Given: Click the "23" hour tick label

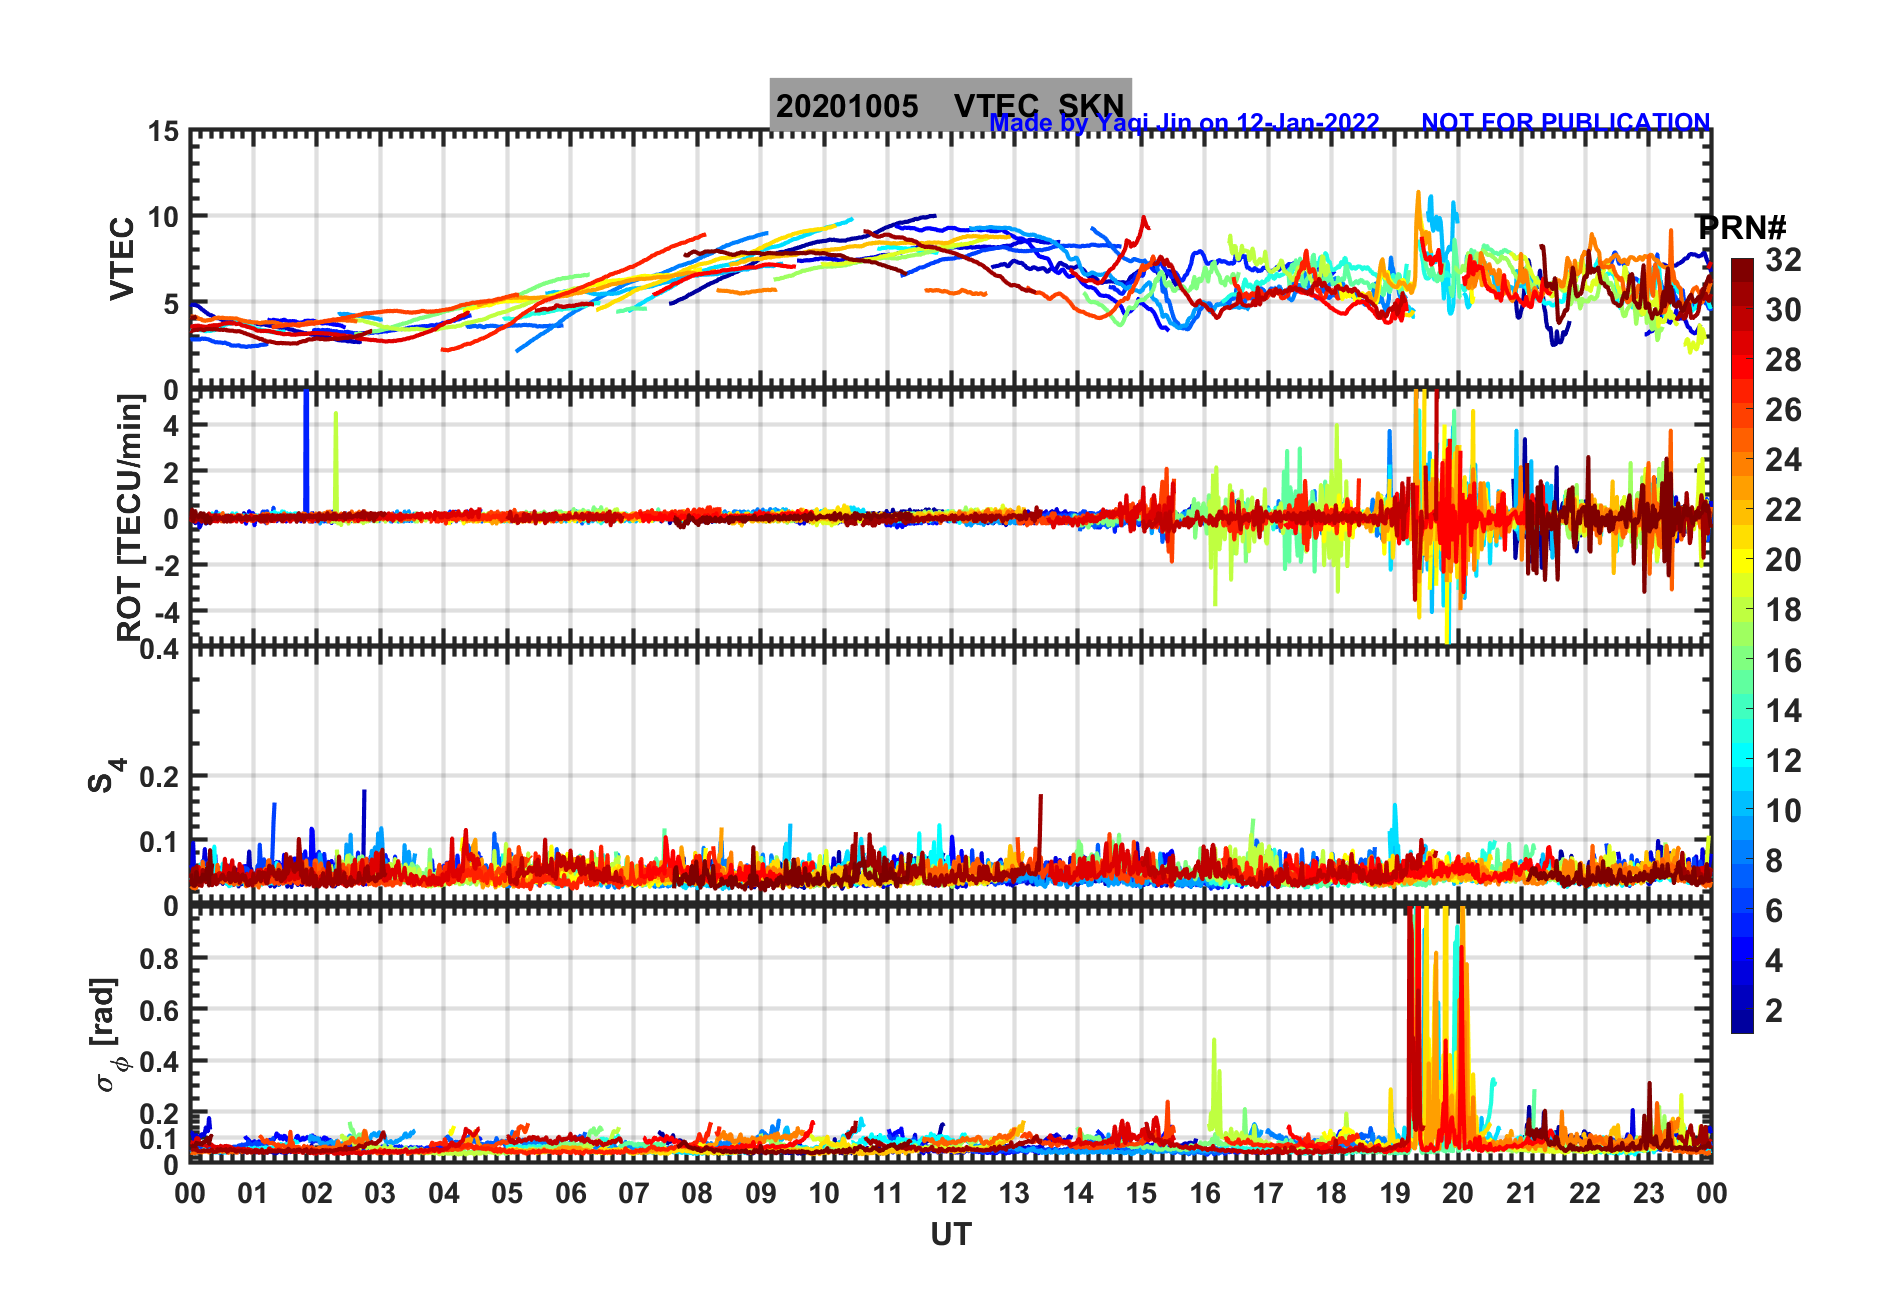Looking at the screenshot, I should (1648, 1193).
